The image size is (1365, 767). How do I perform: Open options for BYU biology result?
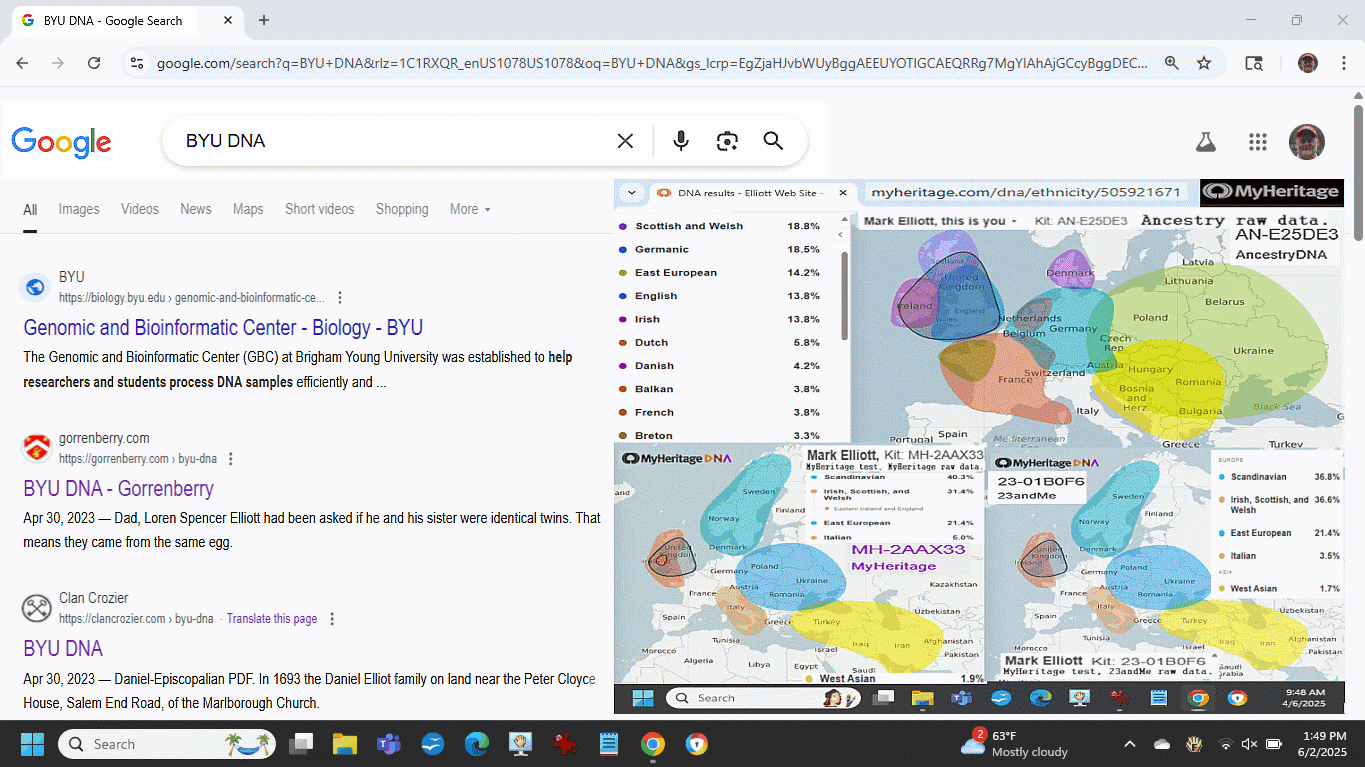click(340, 298)
